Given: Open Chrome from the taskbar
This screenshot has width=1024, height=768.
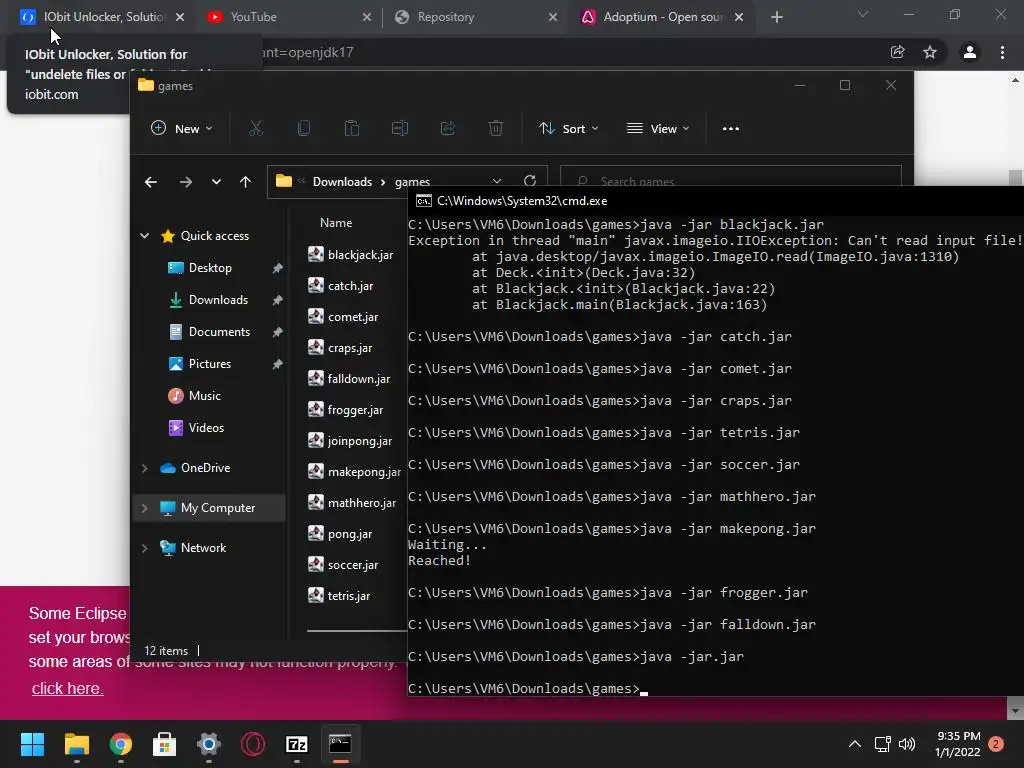Looking at the screenshot, I should pos(121,744).
